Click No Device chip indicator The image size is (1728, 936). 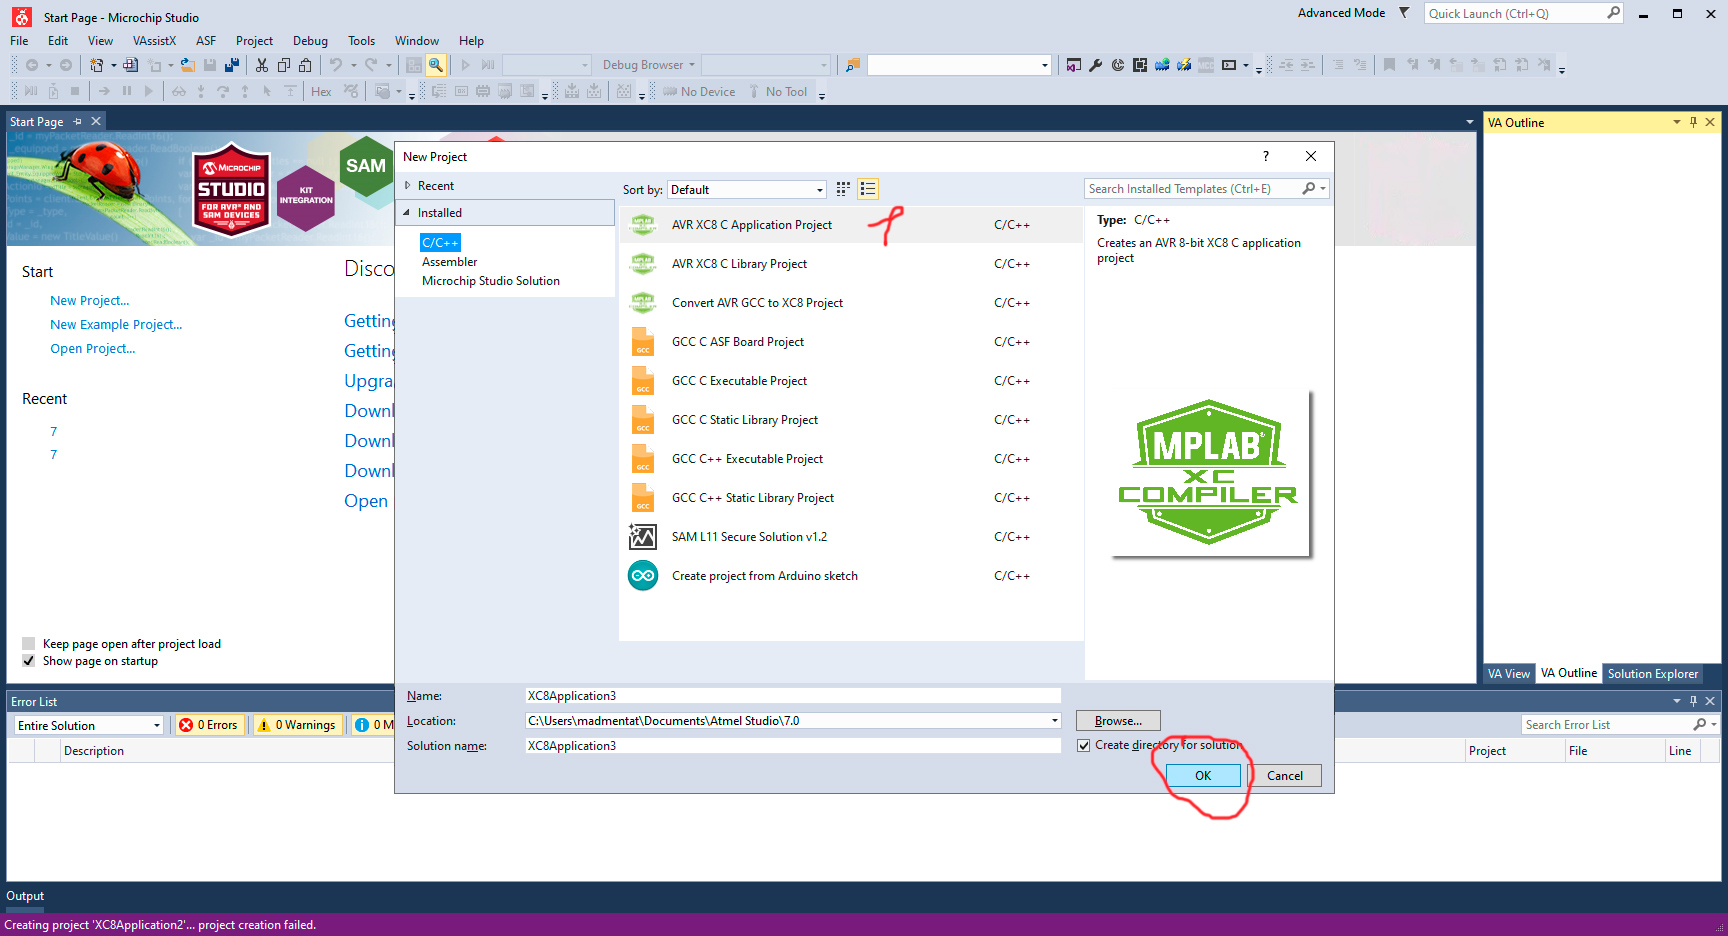699,92
